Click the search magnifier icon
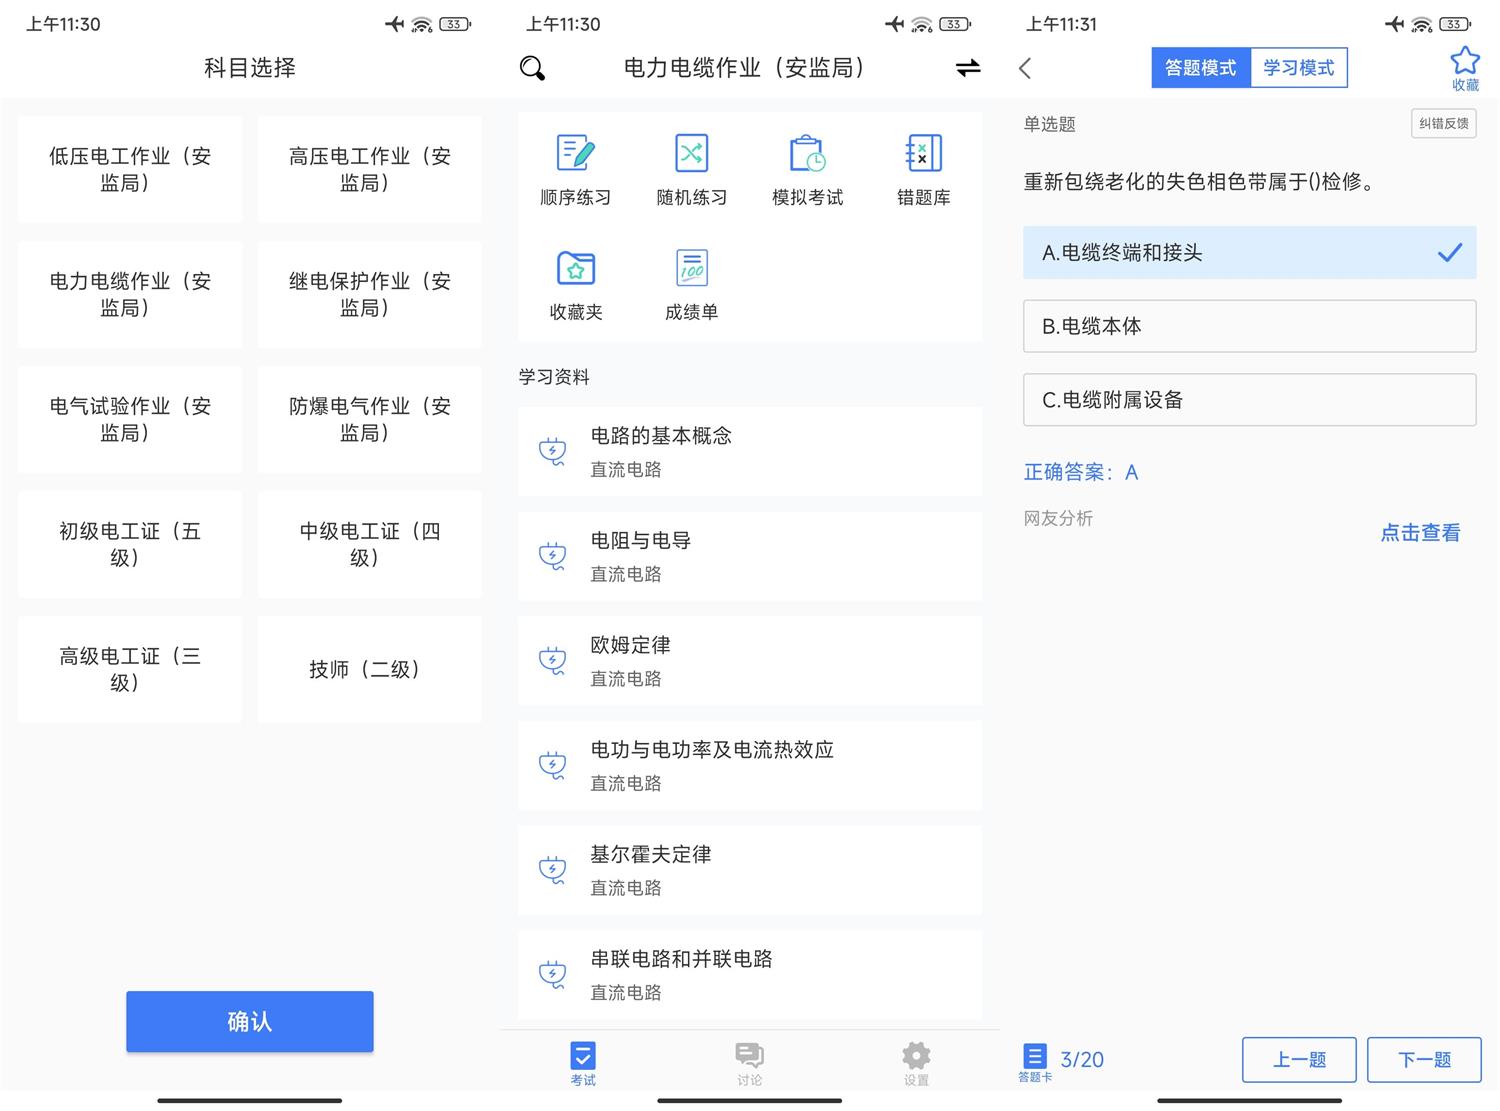 tap(531, 67)
